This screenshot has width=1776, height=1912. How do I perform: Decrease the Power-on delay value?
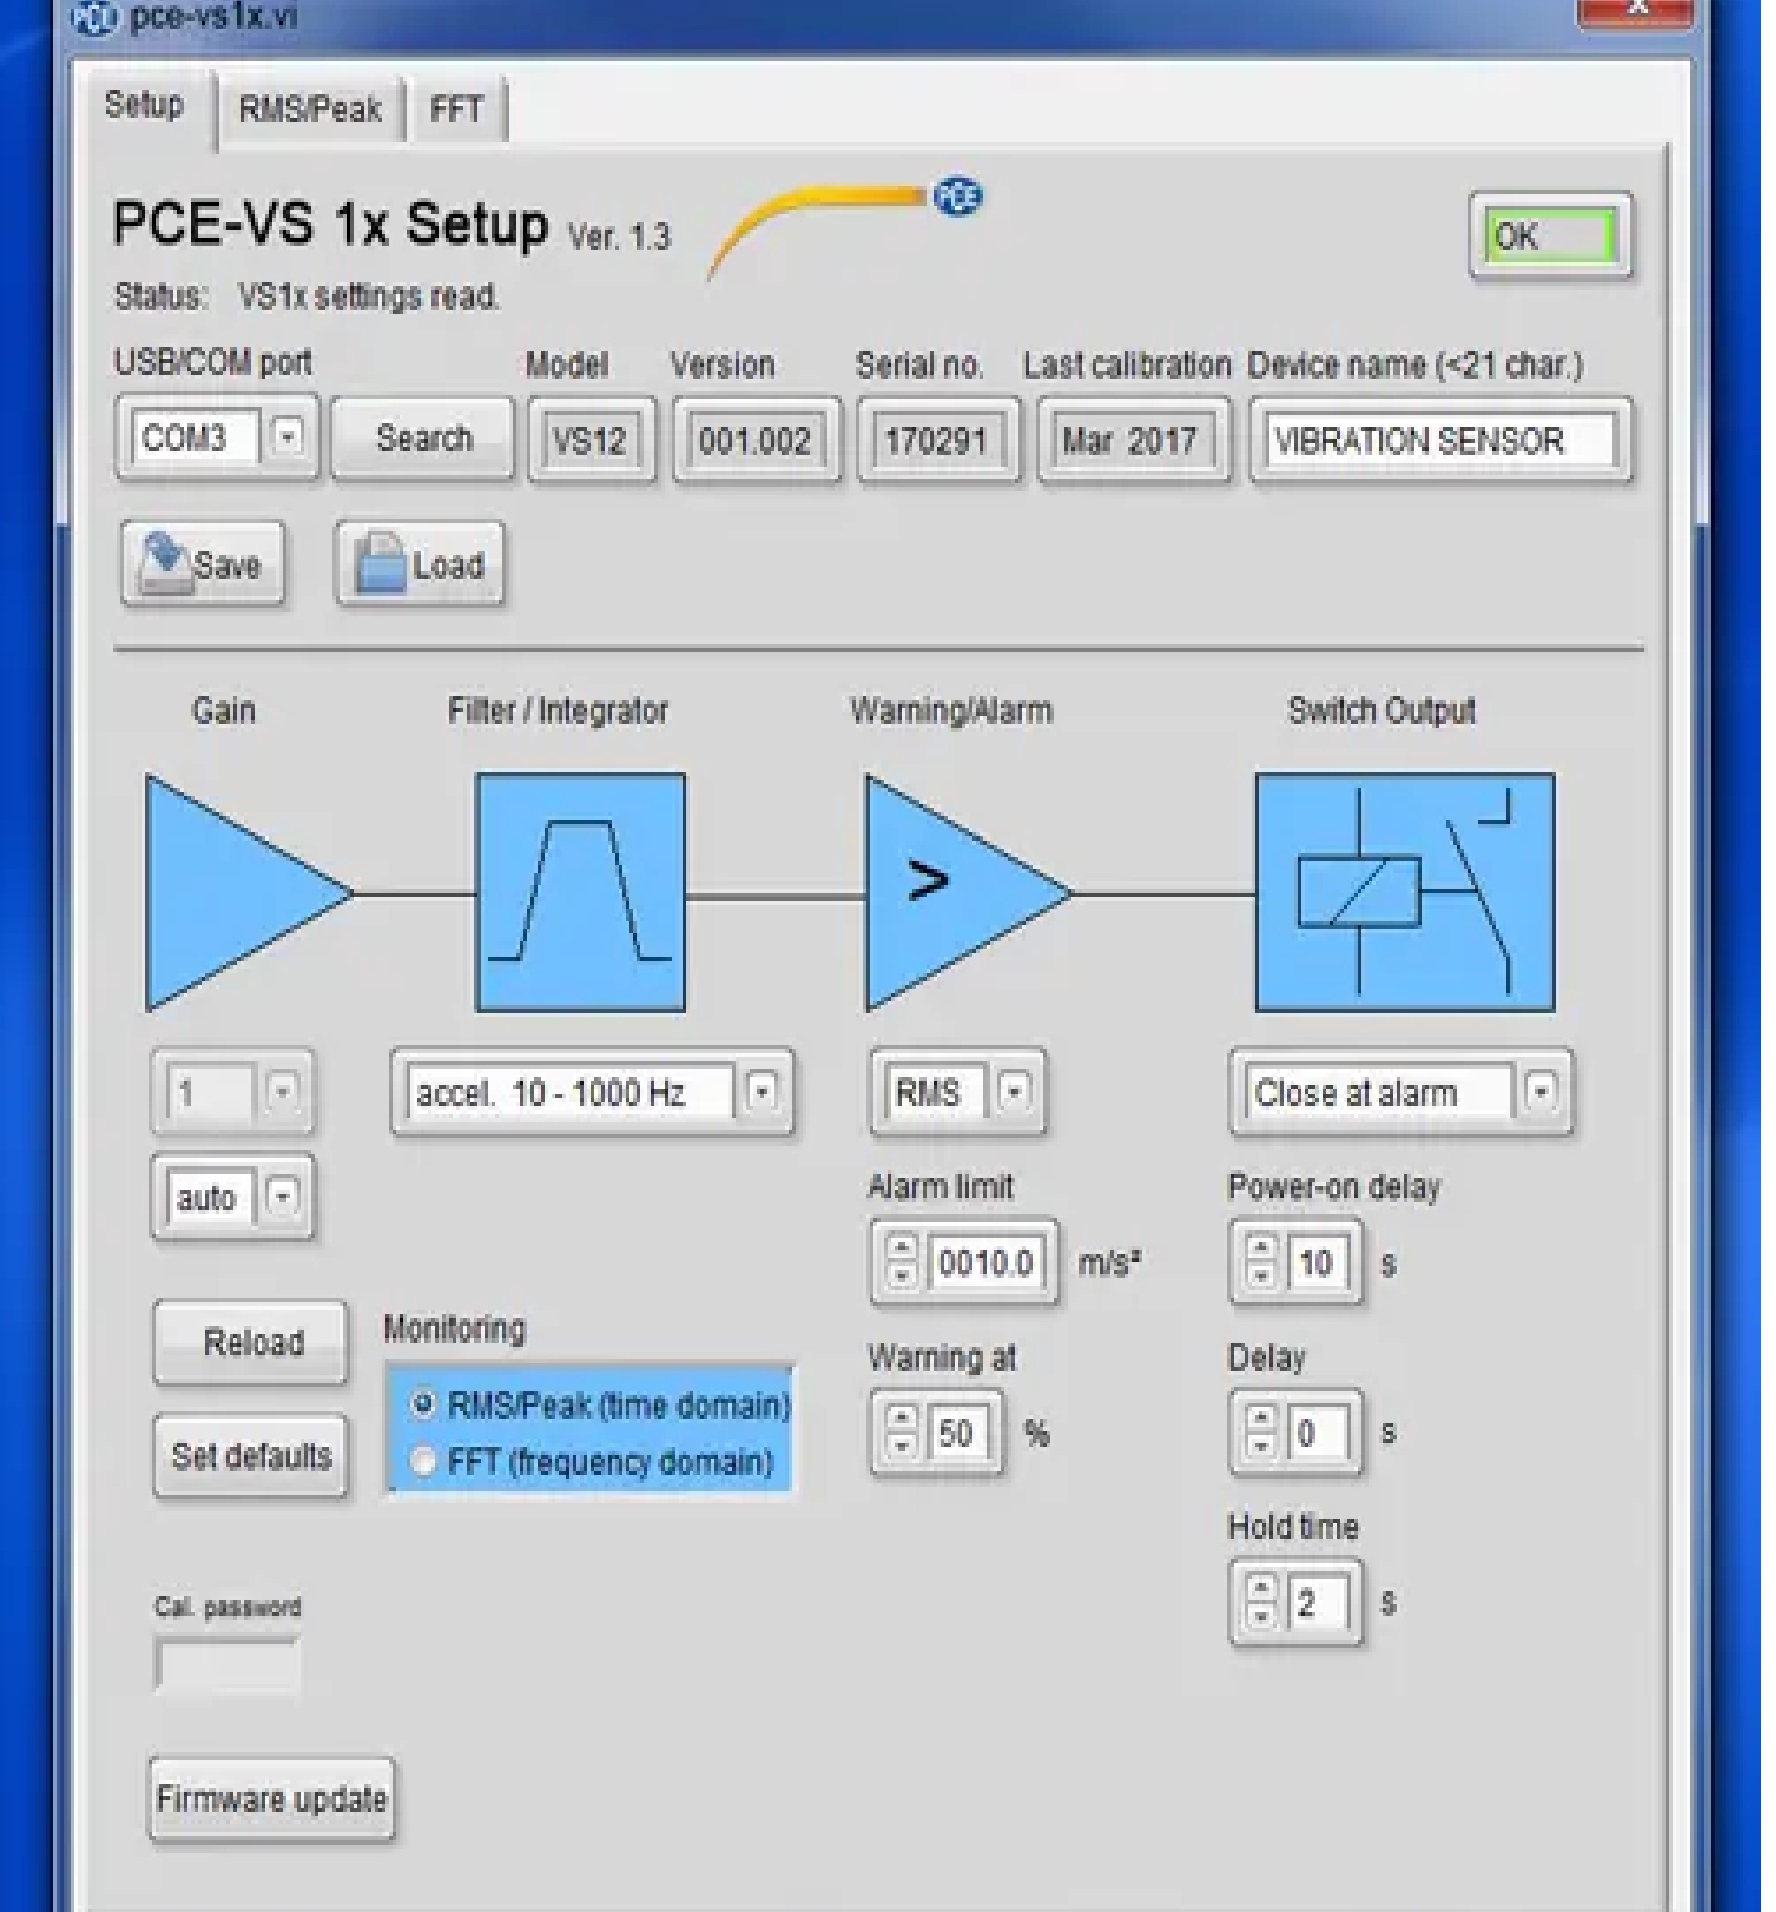coord(1261,1275)
